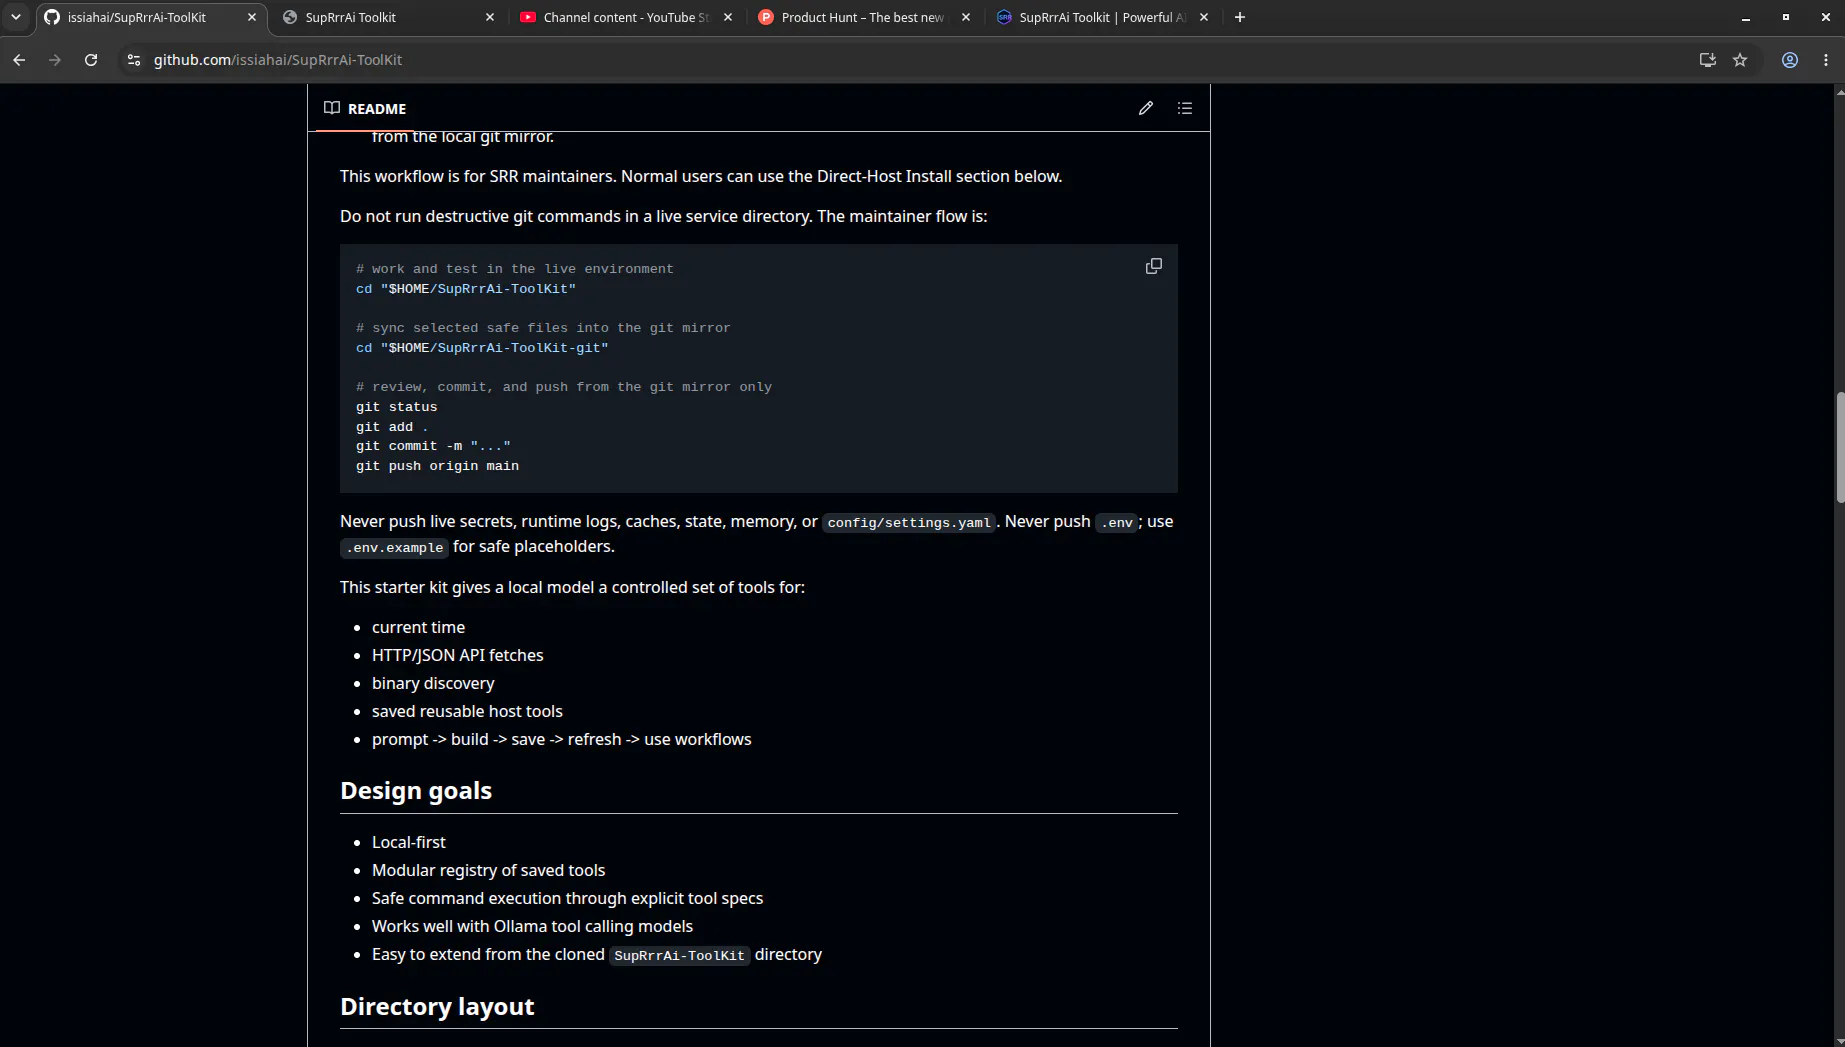This screenshot has width=1845, height=1047.
Task: Bookmark this page with the star icon
Action: pos(1740,60)
